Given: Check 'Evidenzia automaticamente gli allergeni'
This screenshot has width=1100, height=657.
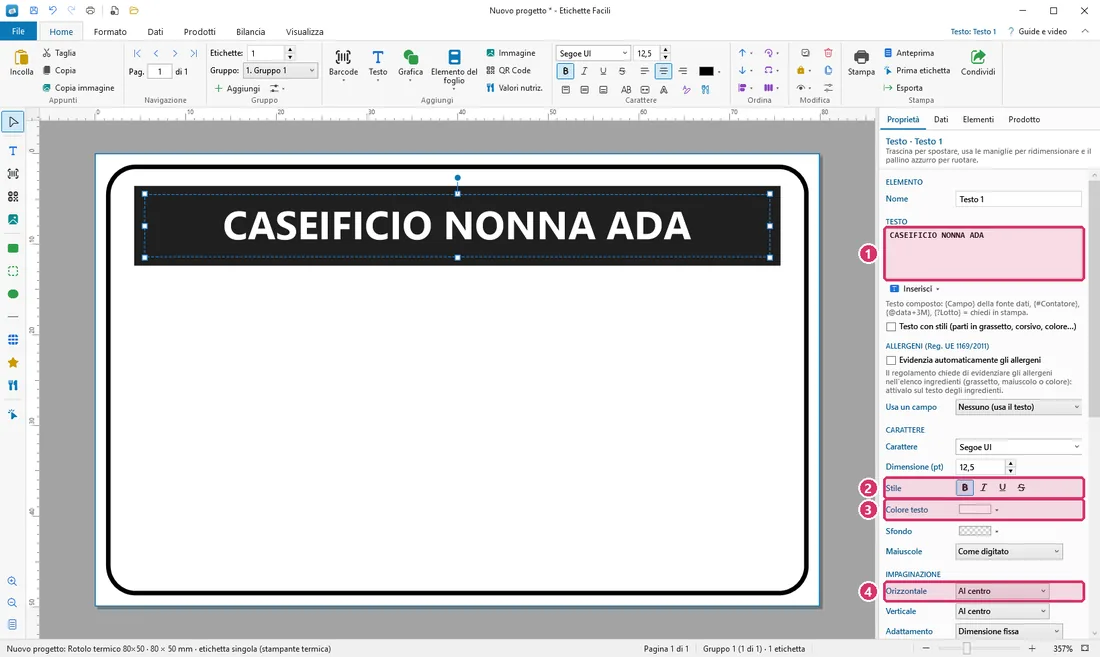Looking at the screenshot, I should click(x=891, y=360).
